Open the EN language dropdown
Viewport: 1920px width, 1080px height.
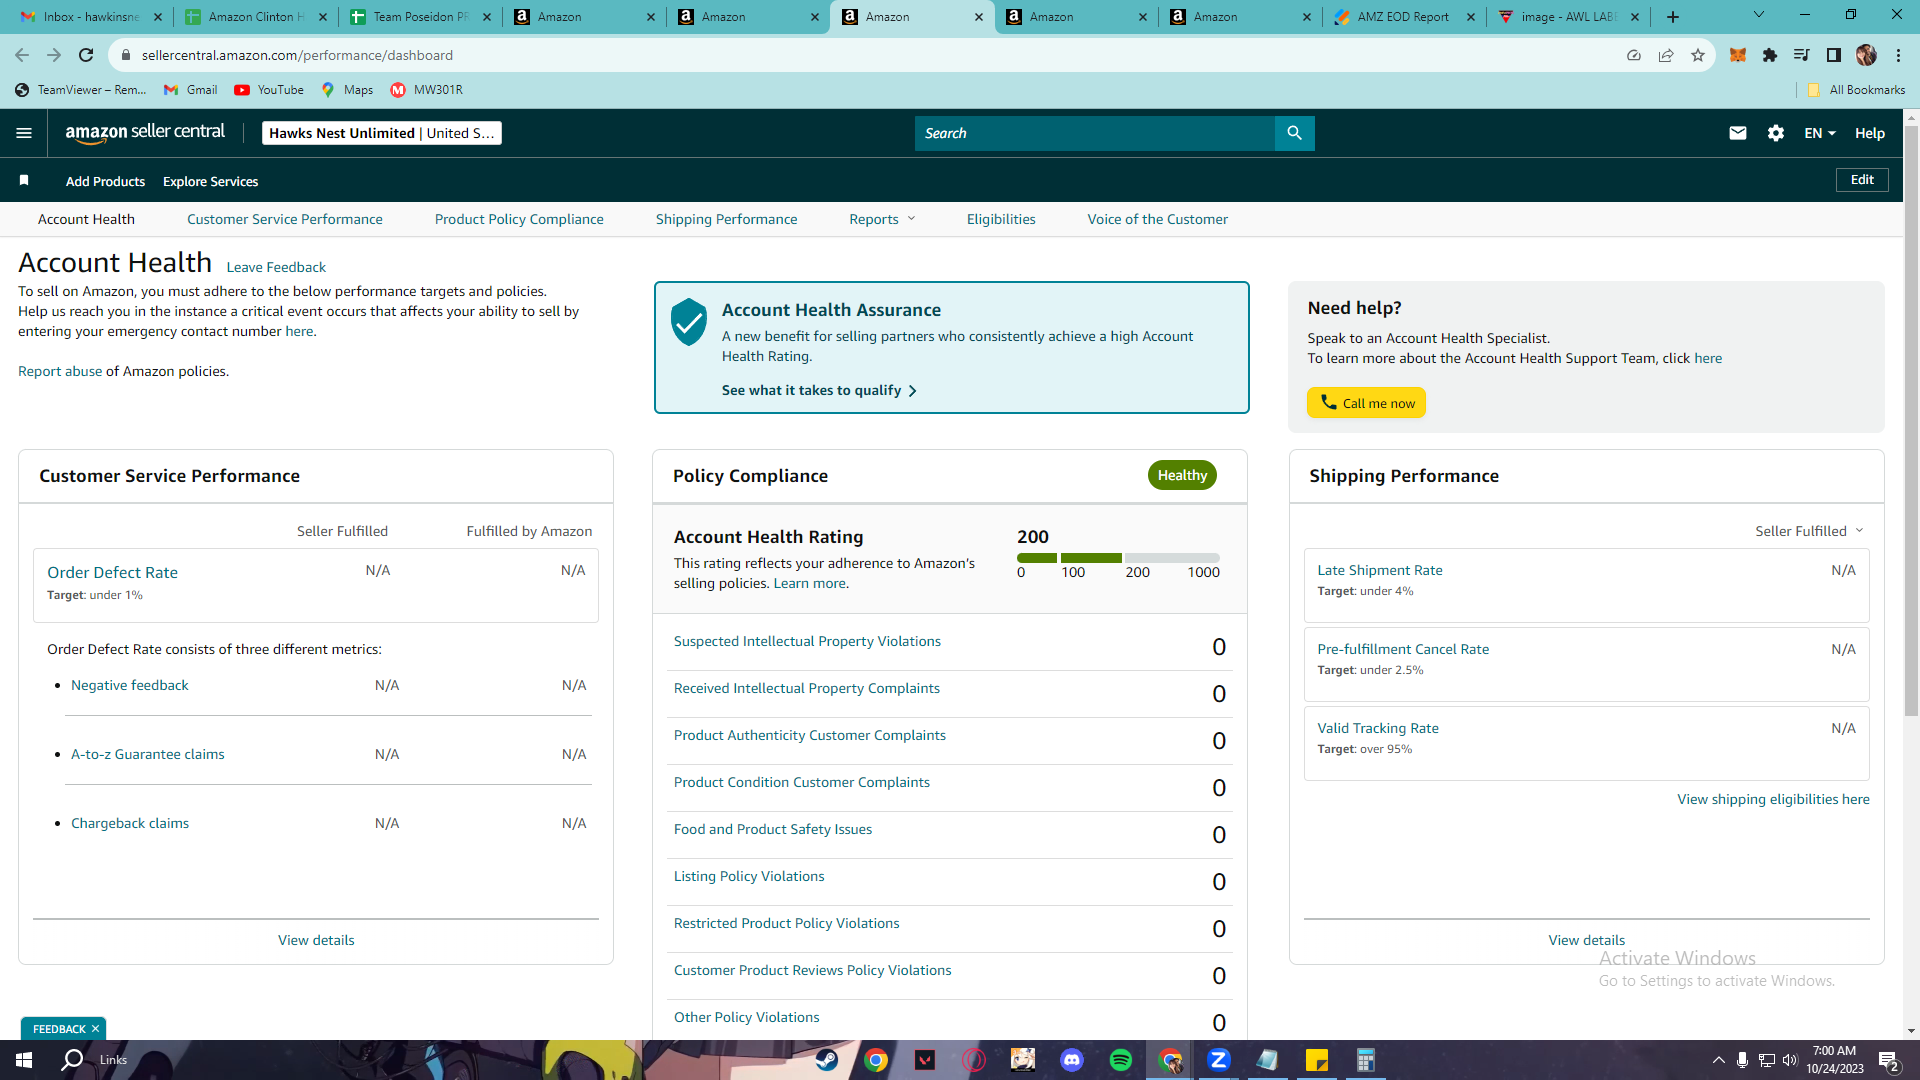[x=1820, y=133]
